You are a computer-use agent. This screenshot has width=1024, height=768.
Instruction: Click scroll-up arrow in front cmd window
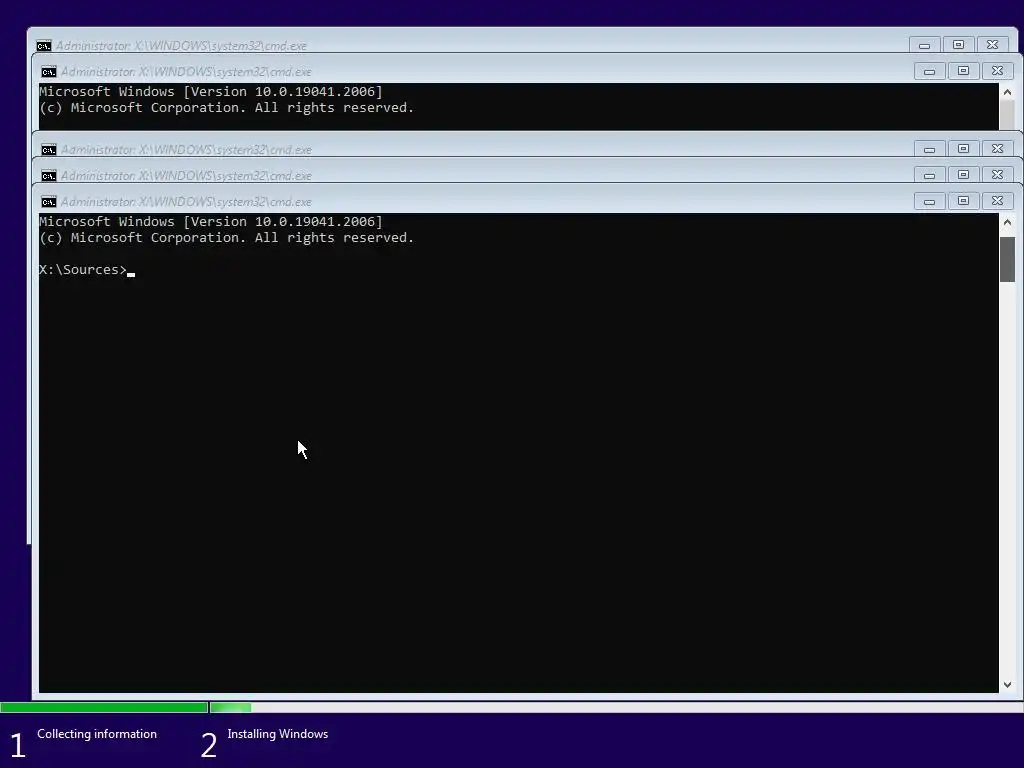[1007, 222]
